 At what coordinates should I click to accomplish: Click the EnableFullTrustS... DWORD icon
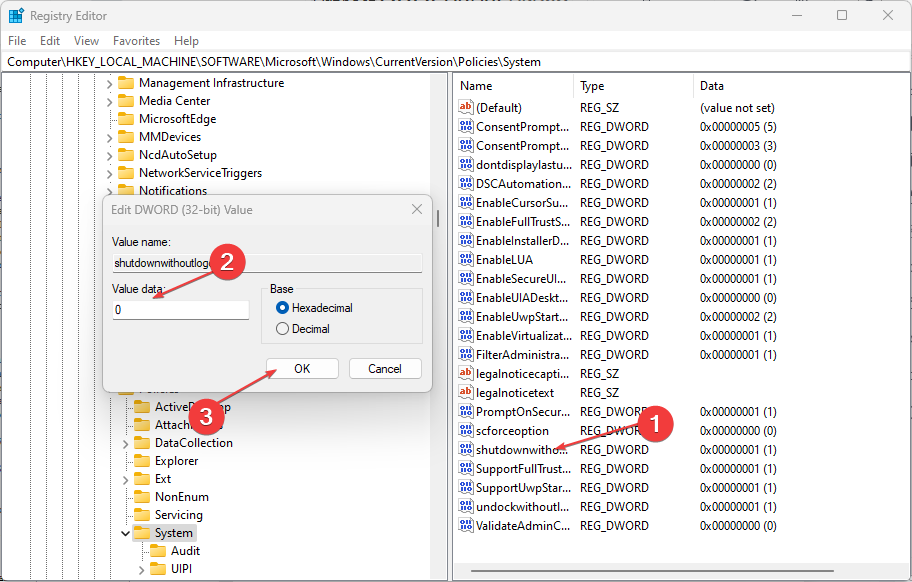[465, 221]
